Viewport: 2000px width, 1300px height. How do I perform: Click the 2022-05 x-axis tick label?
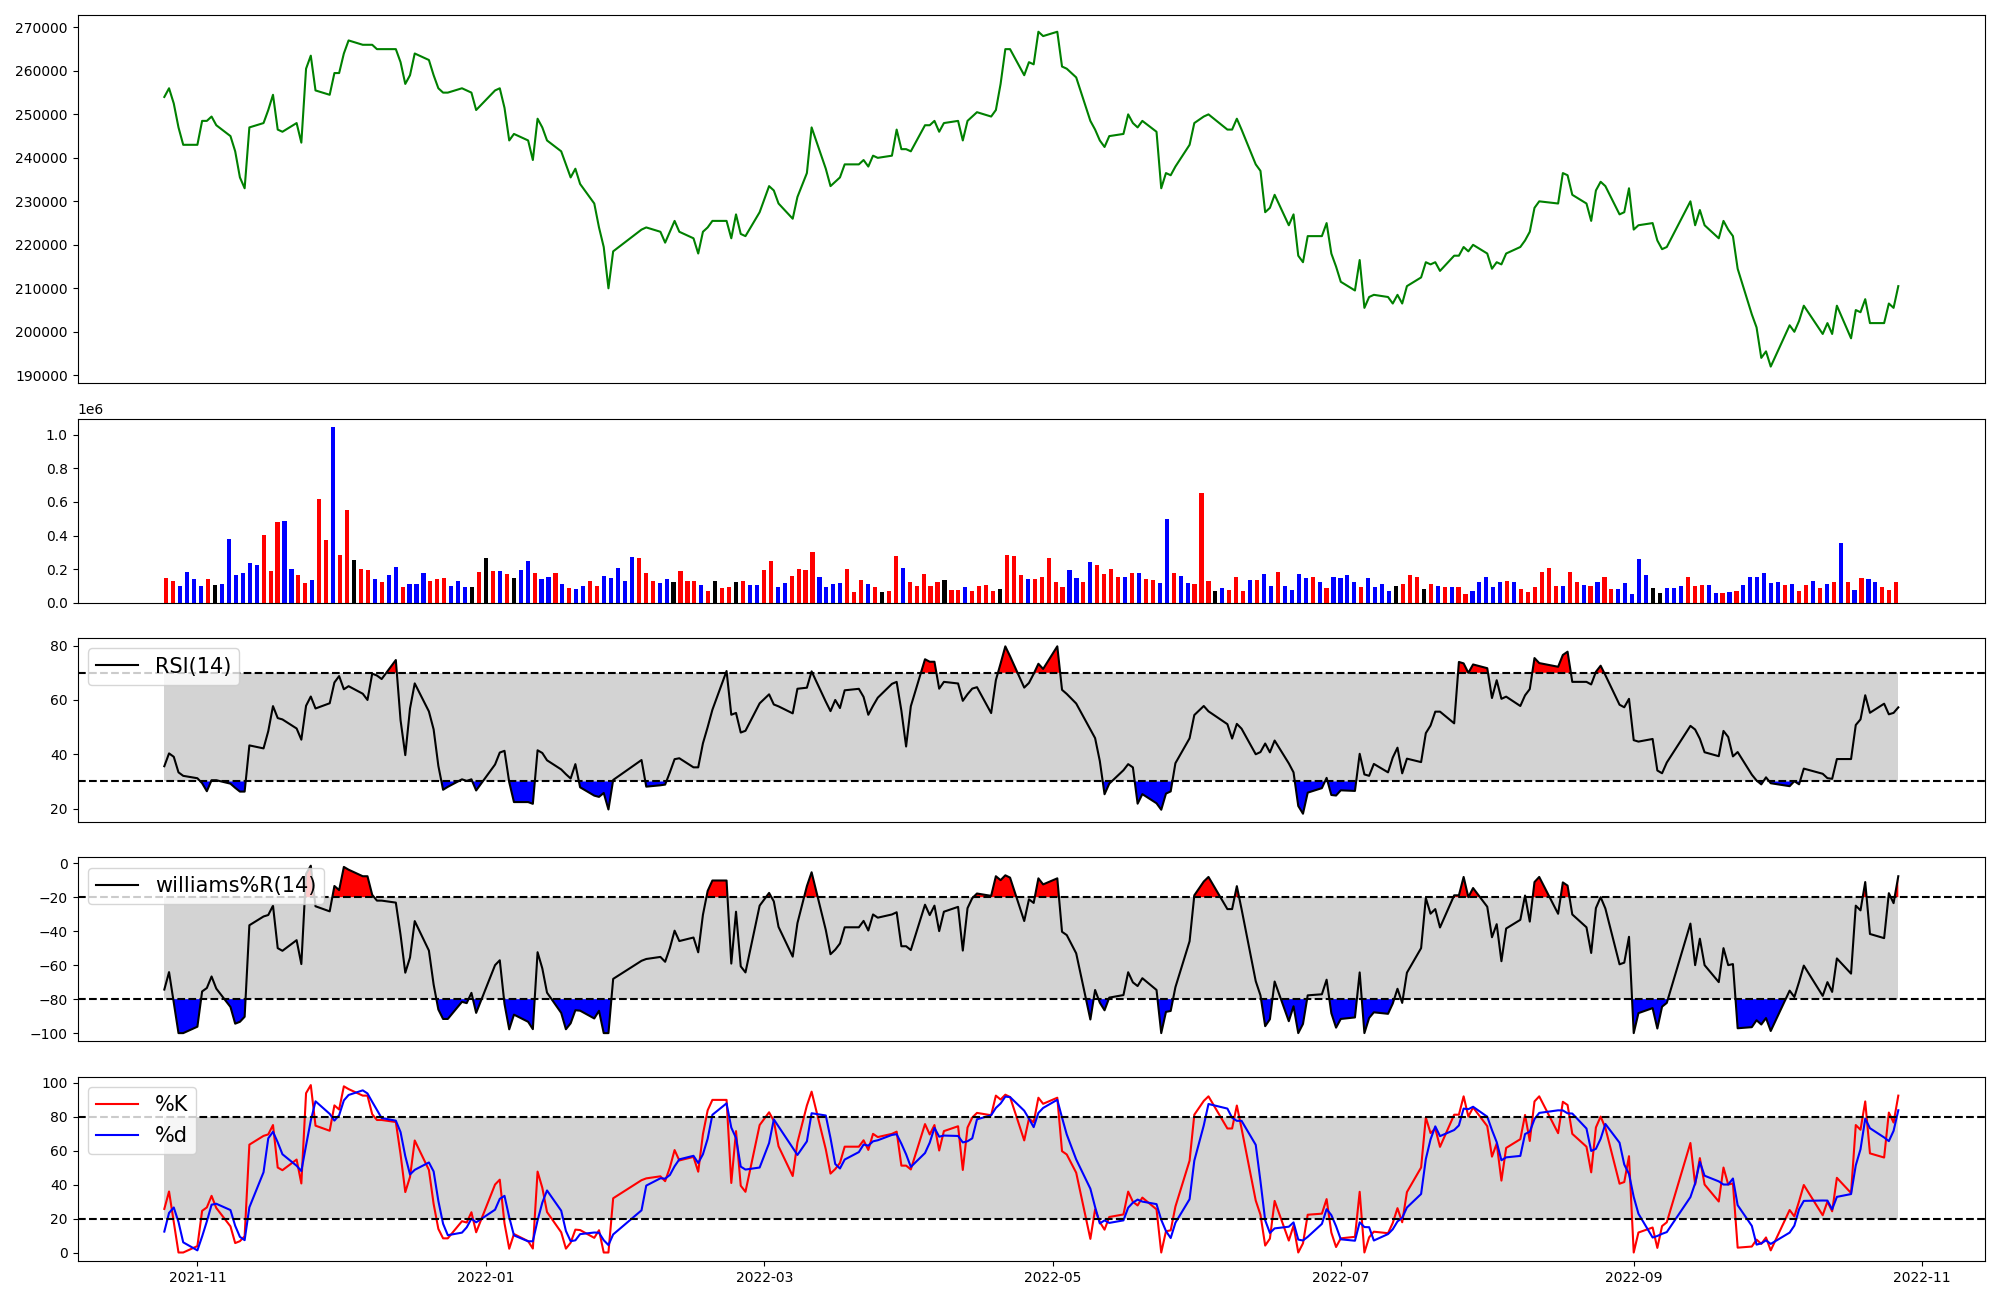click(x=1053, y=1277)
